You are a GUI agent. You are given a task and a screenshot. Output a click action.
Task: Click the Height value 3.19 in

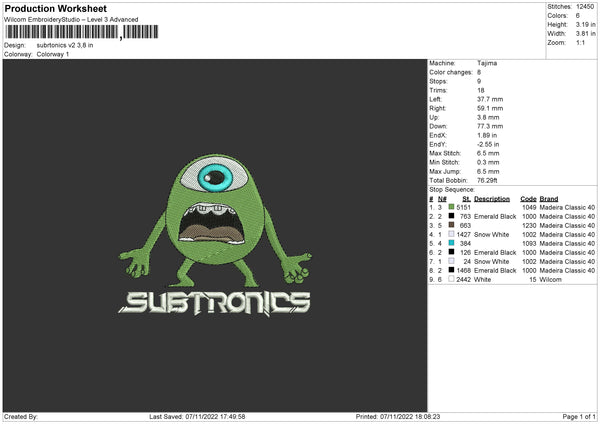tap(586, 24)
